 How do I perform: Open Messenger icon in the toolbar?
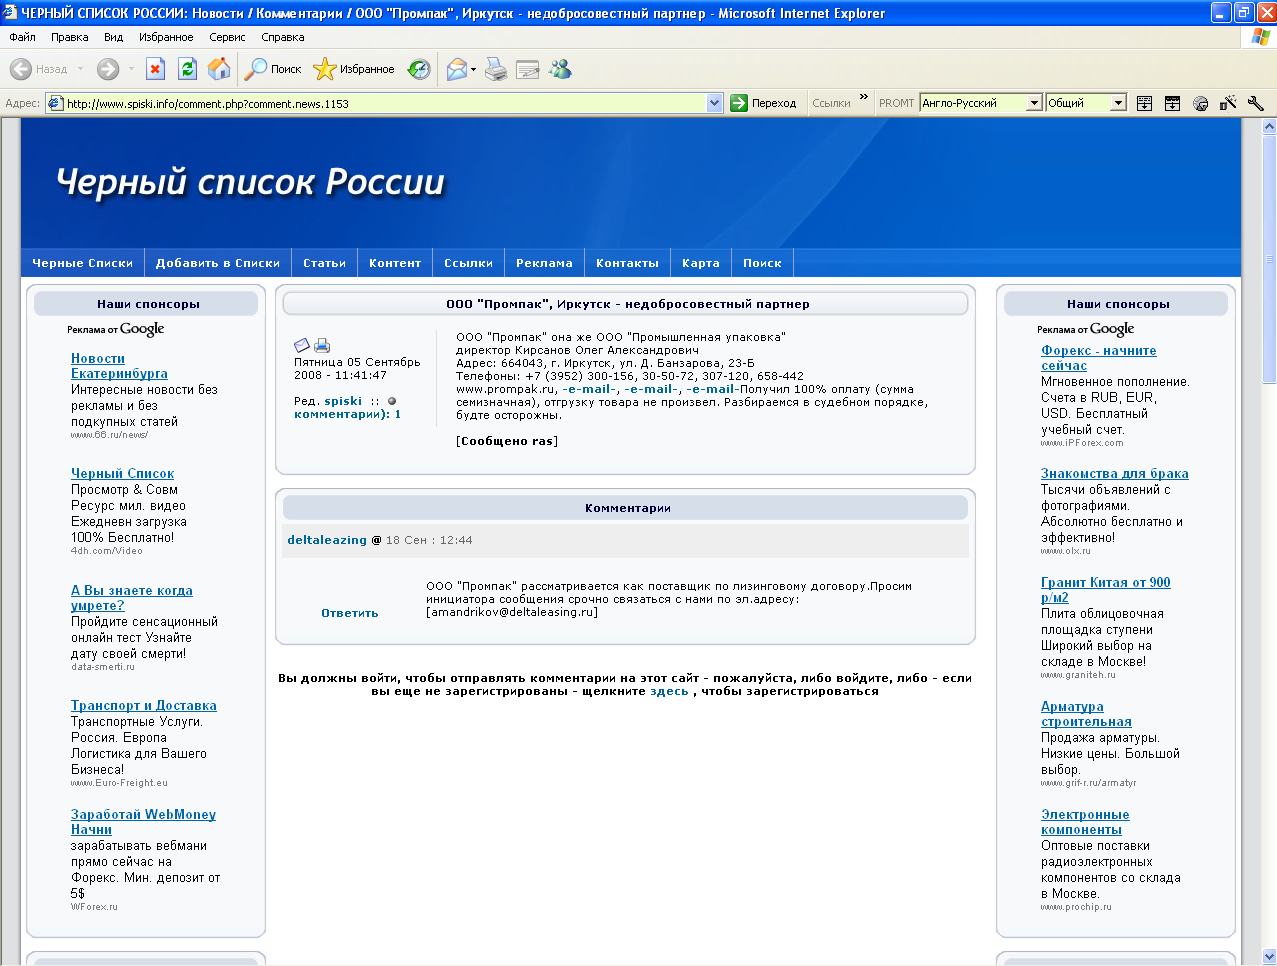560,69
